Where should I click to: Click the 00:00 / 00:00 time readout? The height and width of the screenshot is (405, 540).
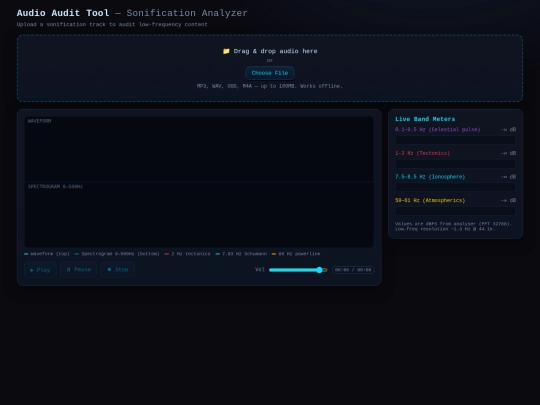click(353, 270)
